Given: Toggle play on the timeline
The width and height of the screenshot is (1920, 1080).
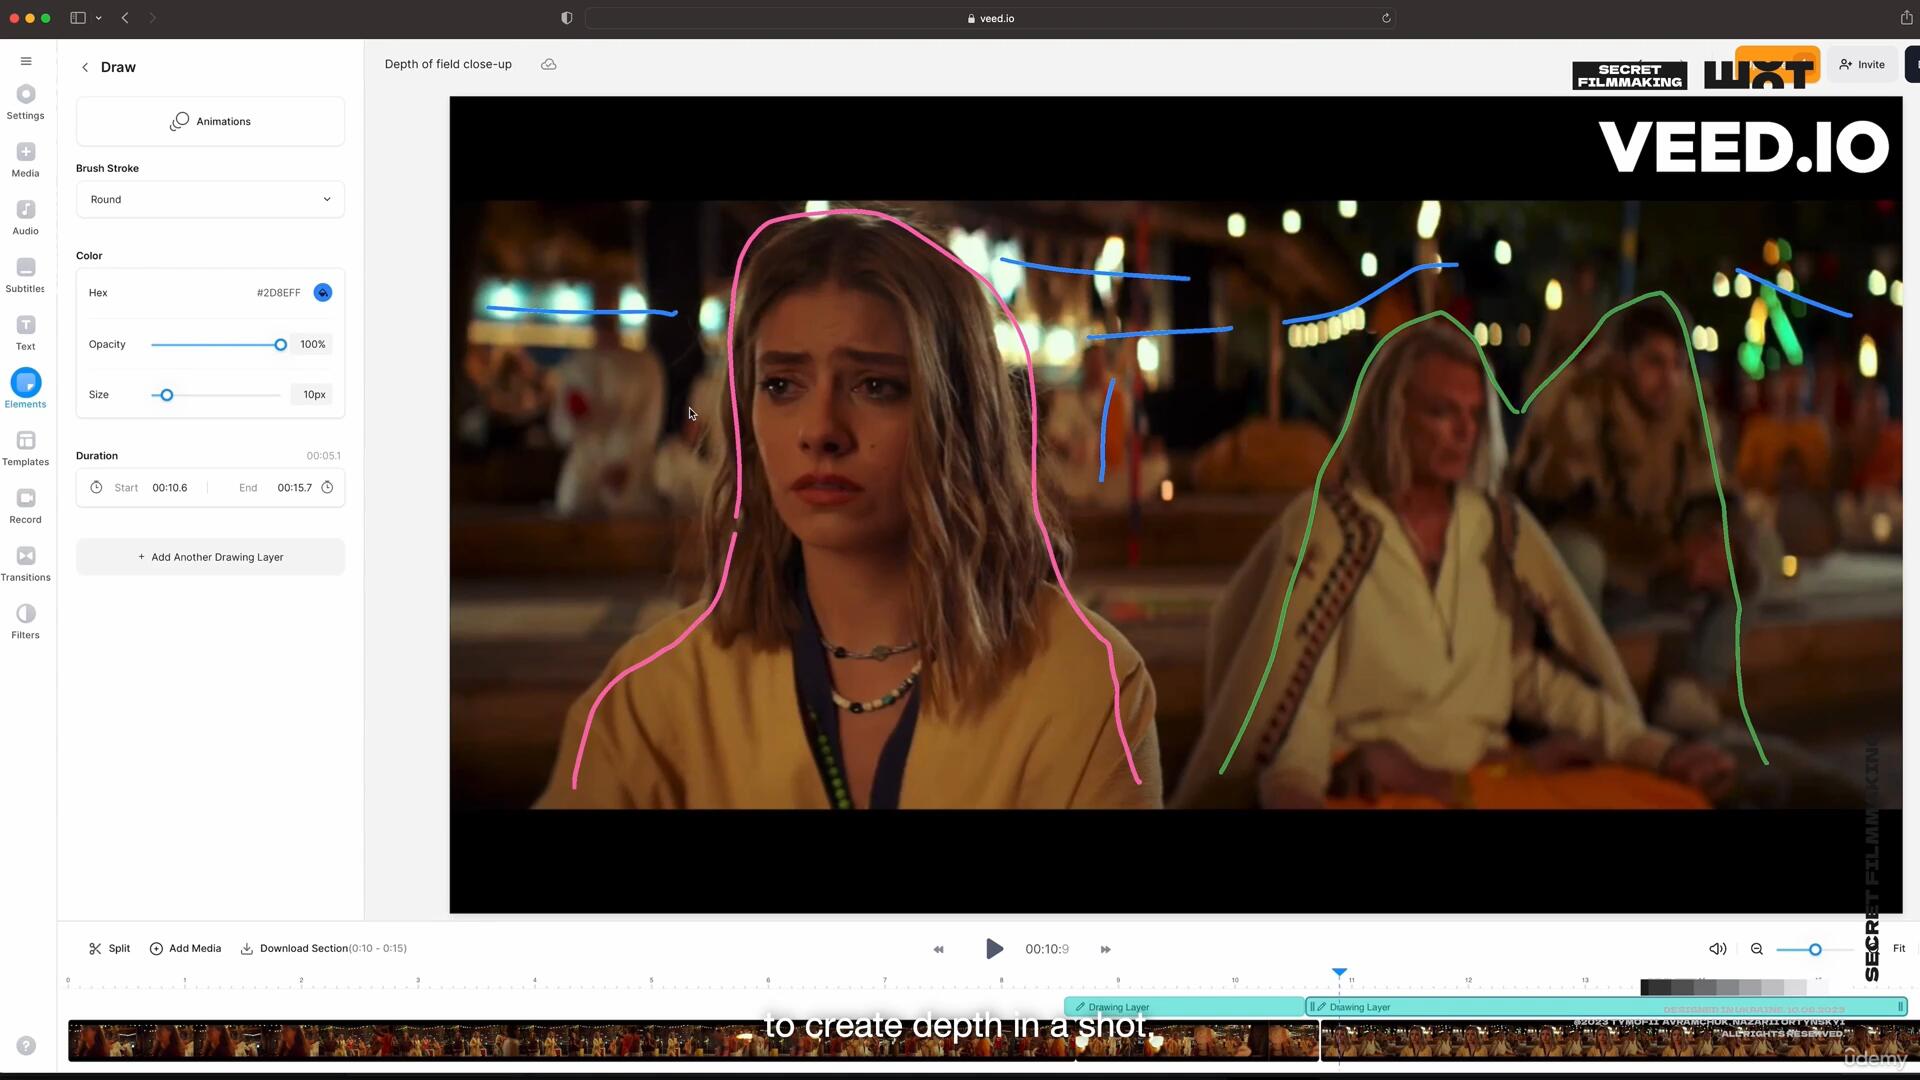Looking at the screenshot, I should tap(994, 949).
